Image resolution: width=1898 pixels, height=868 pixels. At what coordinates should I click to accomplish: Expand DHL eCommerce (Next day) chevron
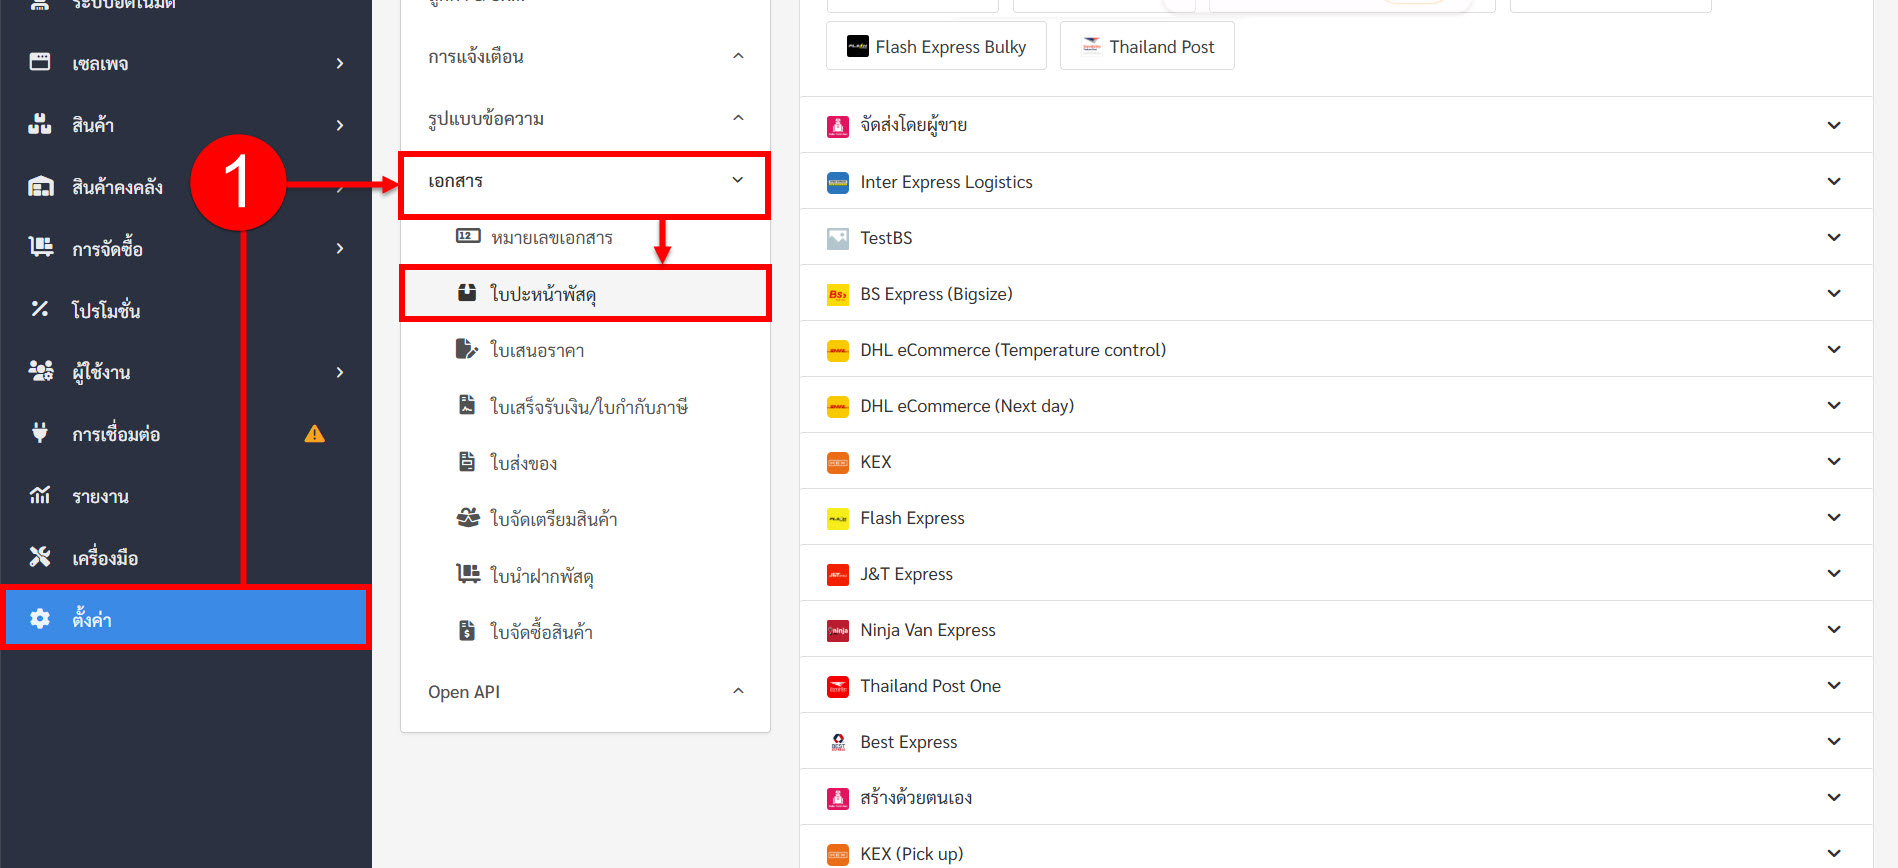pyautogui.click(x=1834, y=405)
